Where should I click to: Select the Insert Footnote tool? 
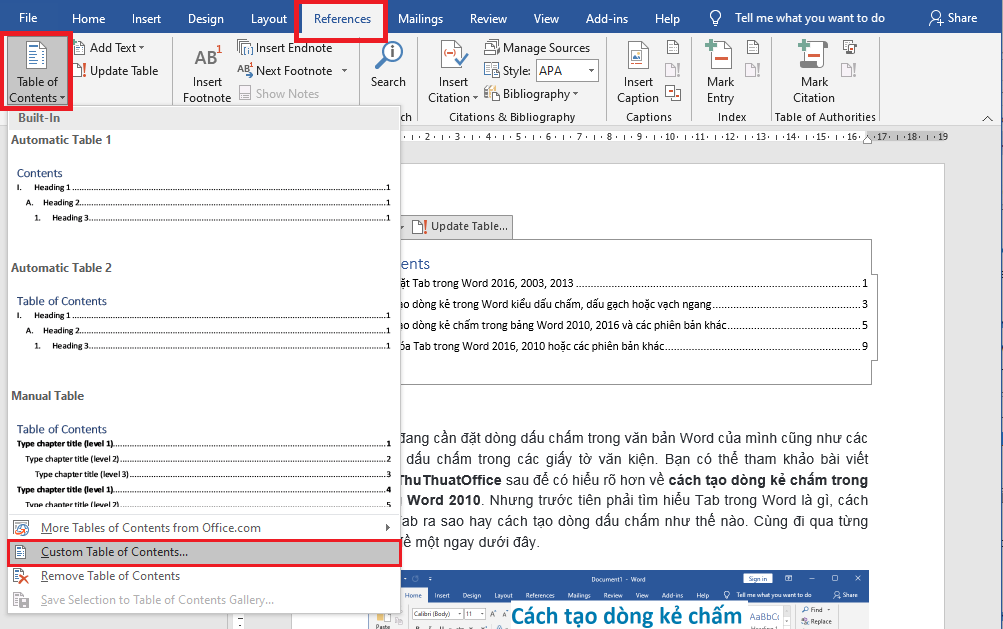click(x=206, y=70)
